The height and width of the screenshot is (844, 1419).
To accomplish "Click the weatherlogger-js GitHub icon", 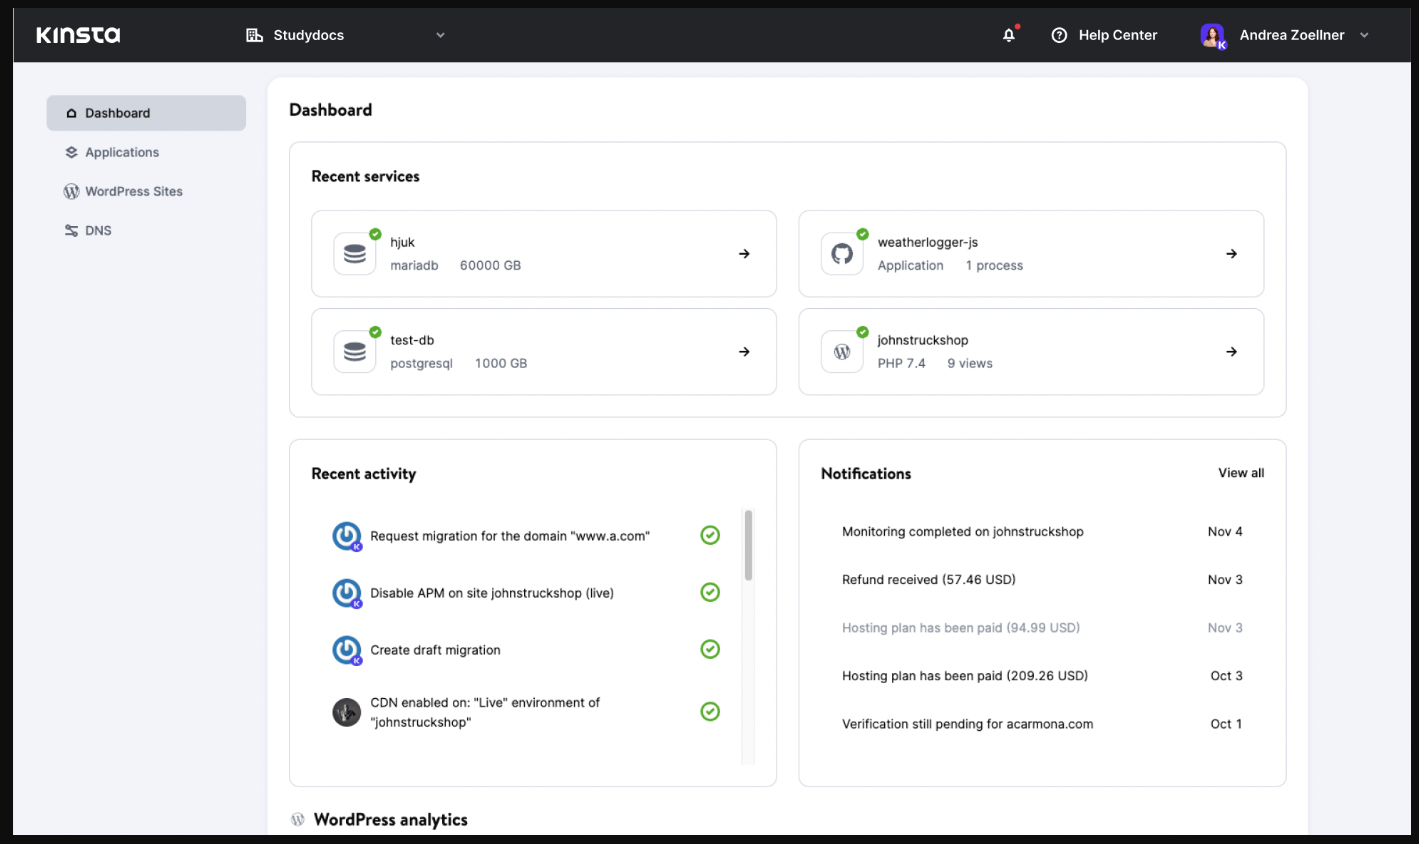I will (x=842, y=254).
